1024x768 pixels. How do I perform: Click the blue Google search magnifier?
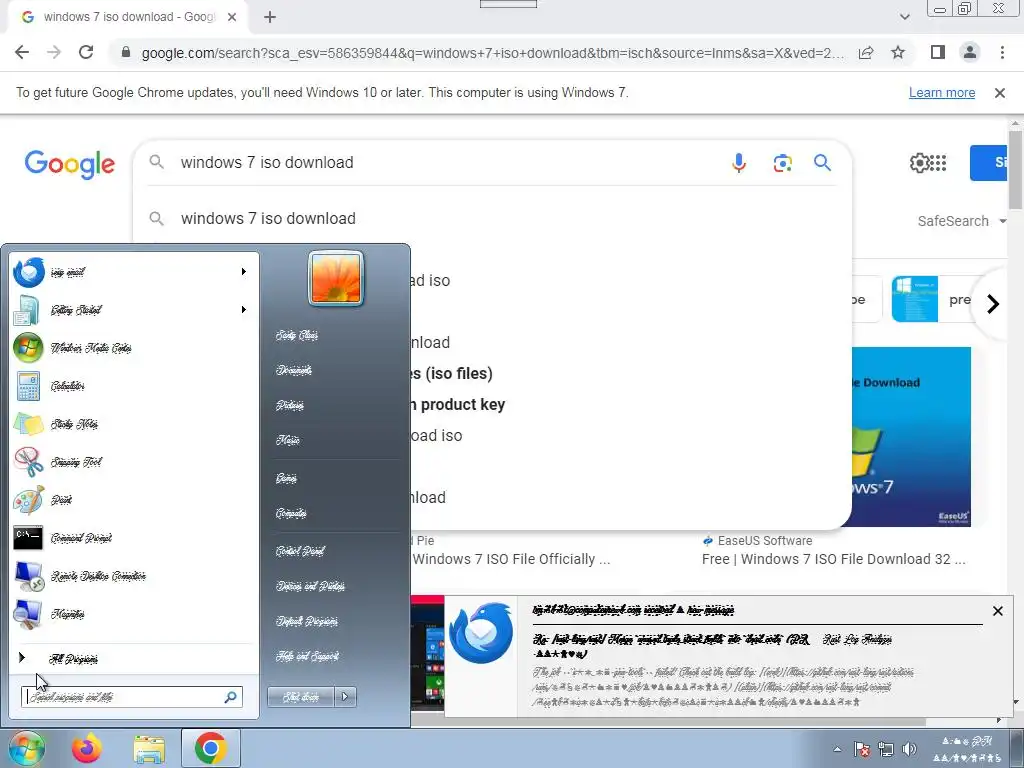[x=822, y=163]
